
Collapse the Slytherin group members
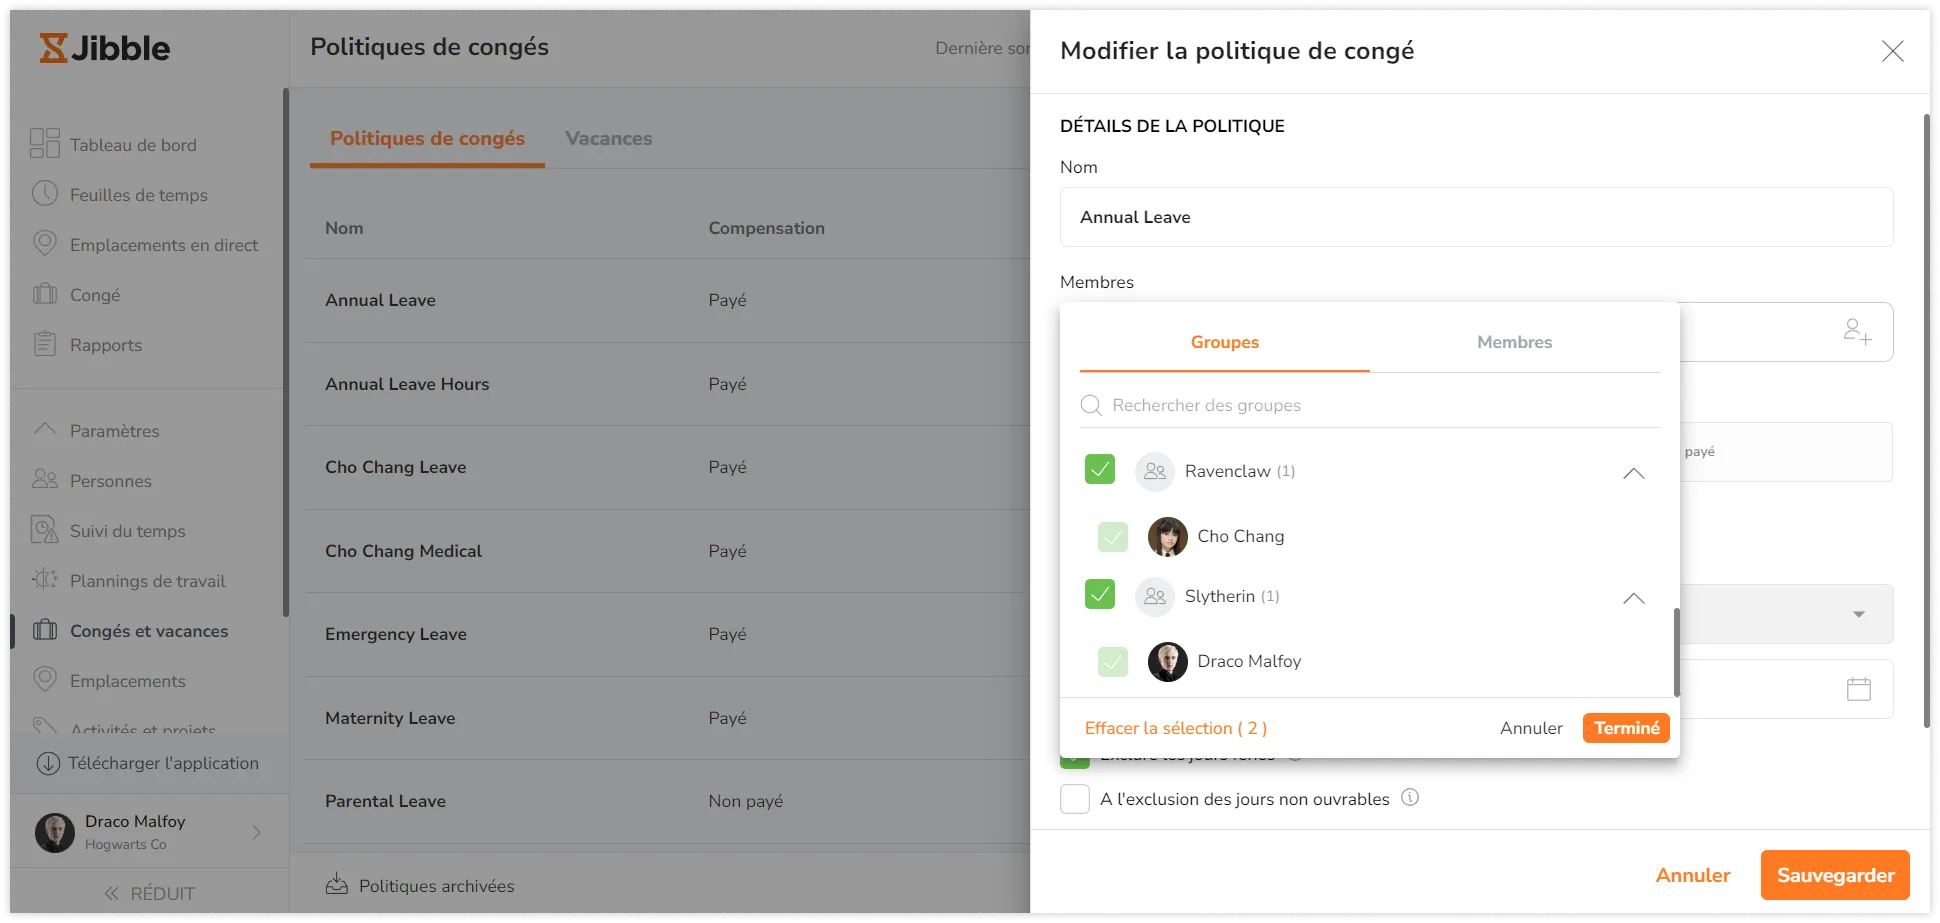[x=1633, y=598]
